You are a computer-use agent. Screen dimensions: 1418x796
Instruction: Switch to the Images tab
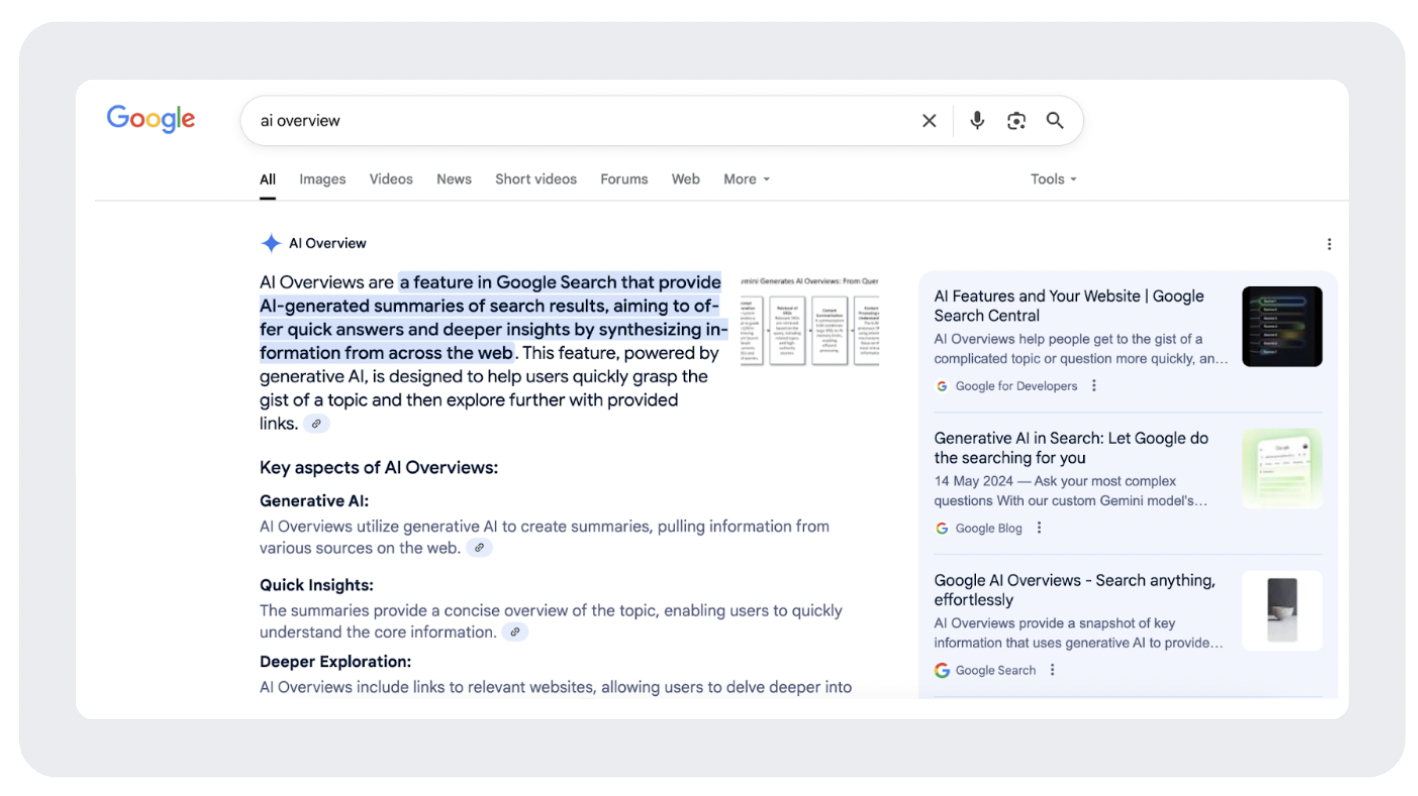click(322, 179)
